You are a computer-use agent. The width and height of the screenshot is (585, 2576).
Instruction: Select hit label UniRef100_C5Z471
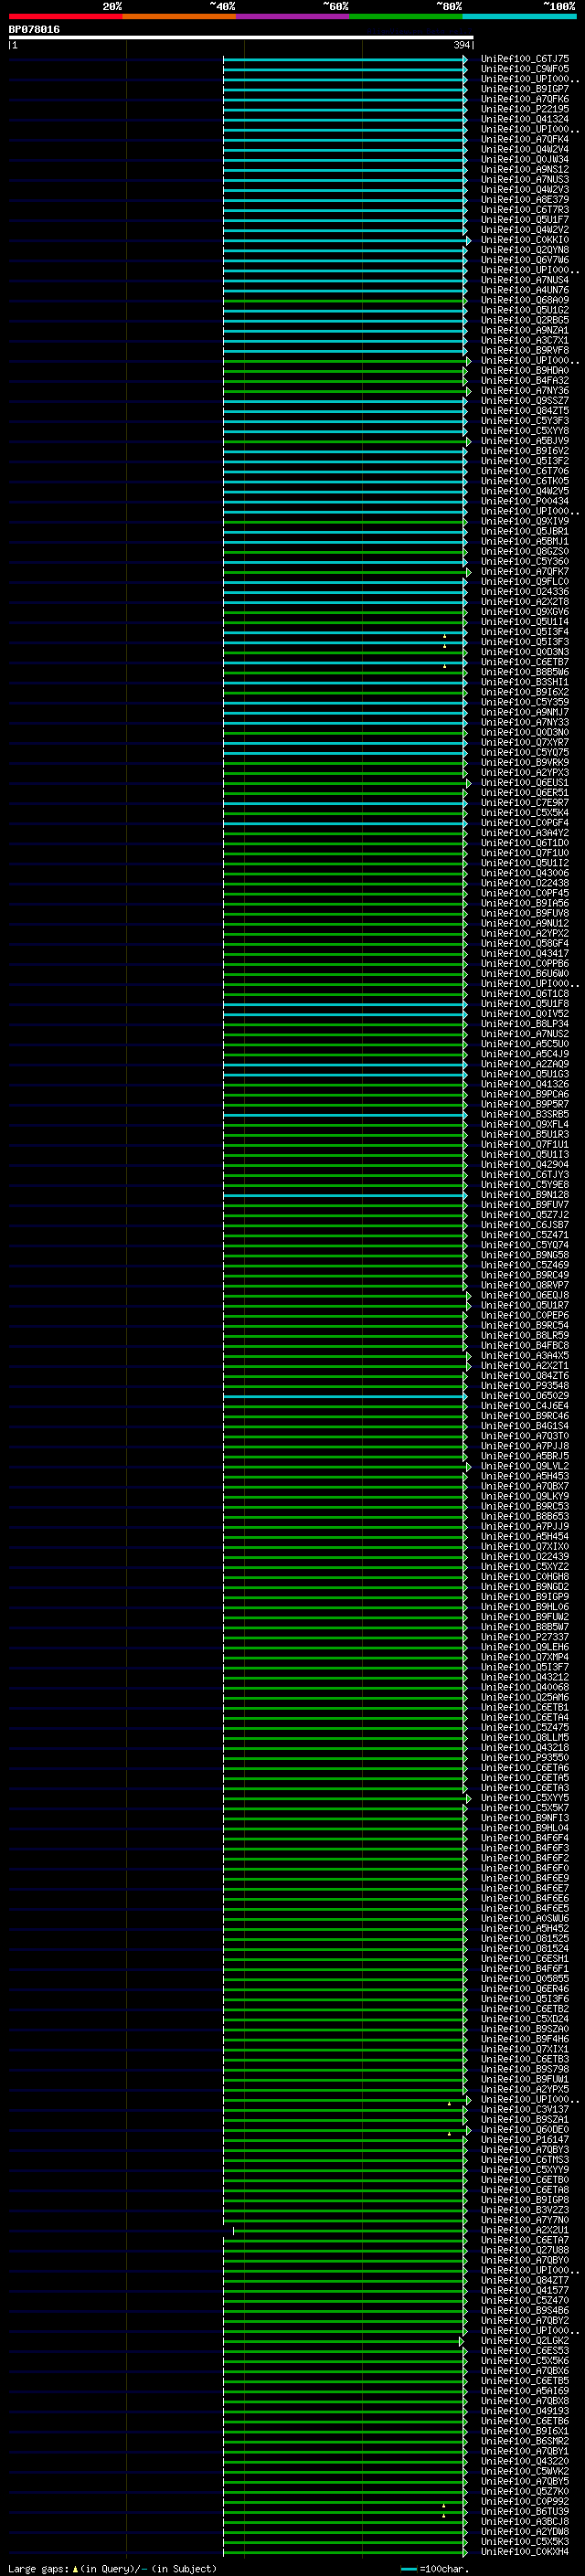(x=524, y=1235)
